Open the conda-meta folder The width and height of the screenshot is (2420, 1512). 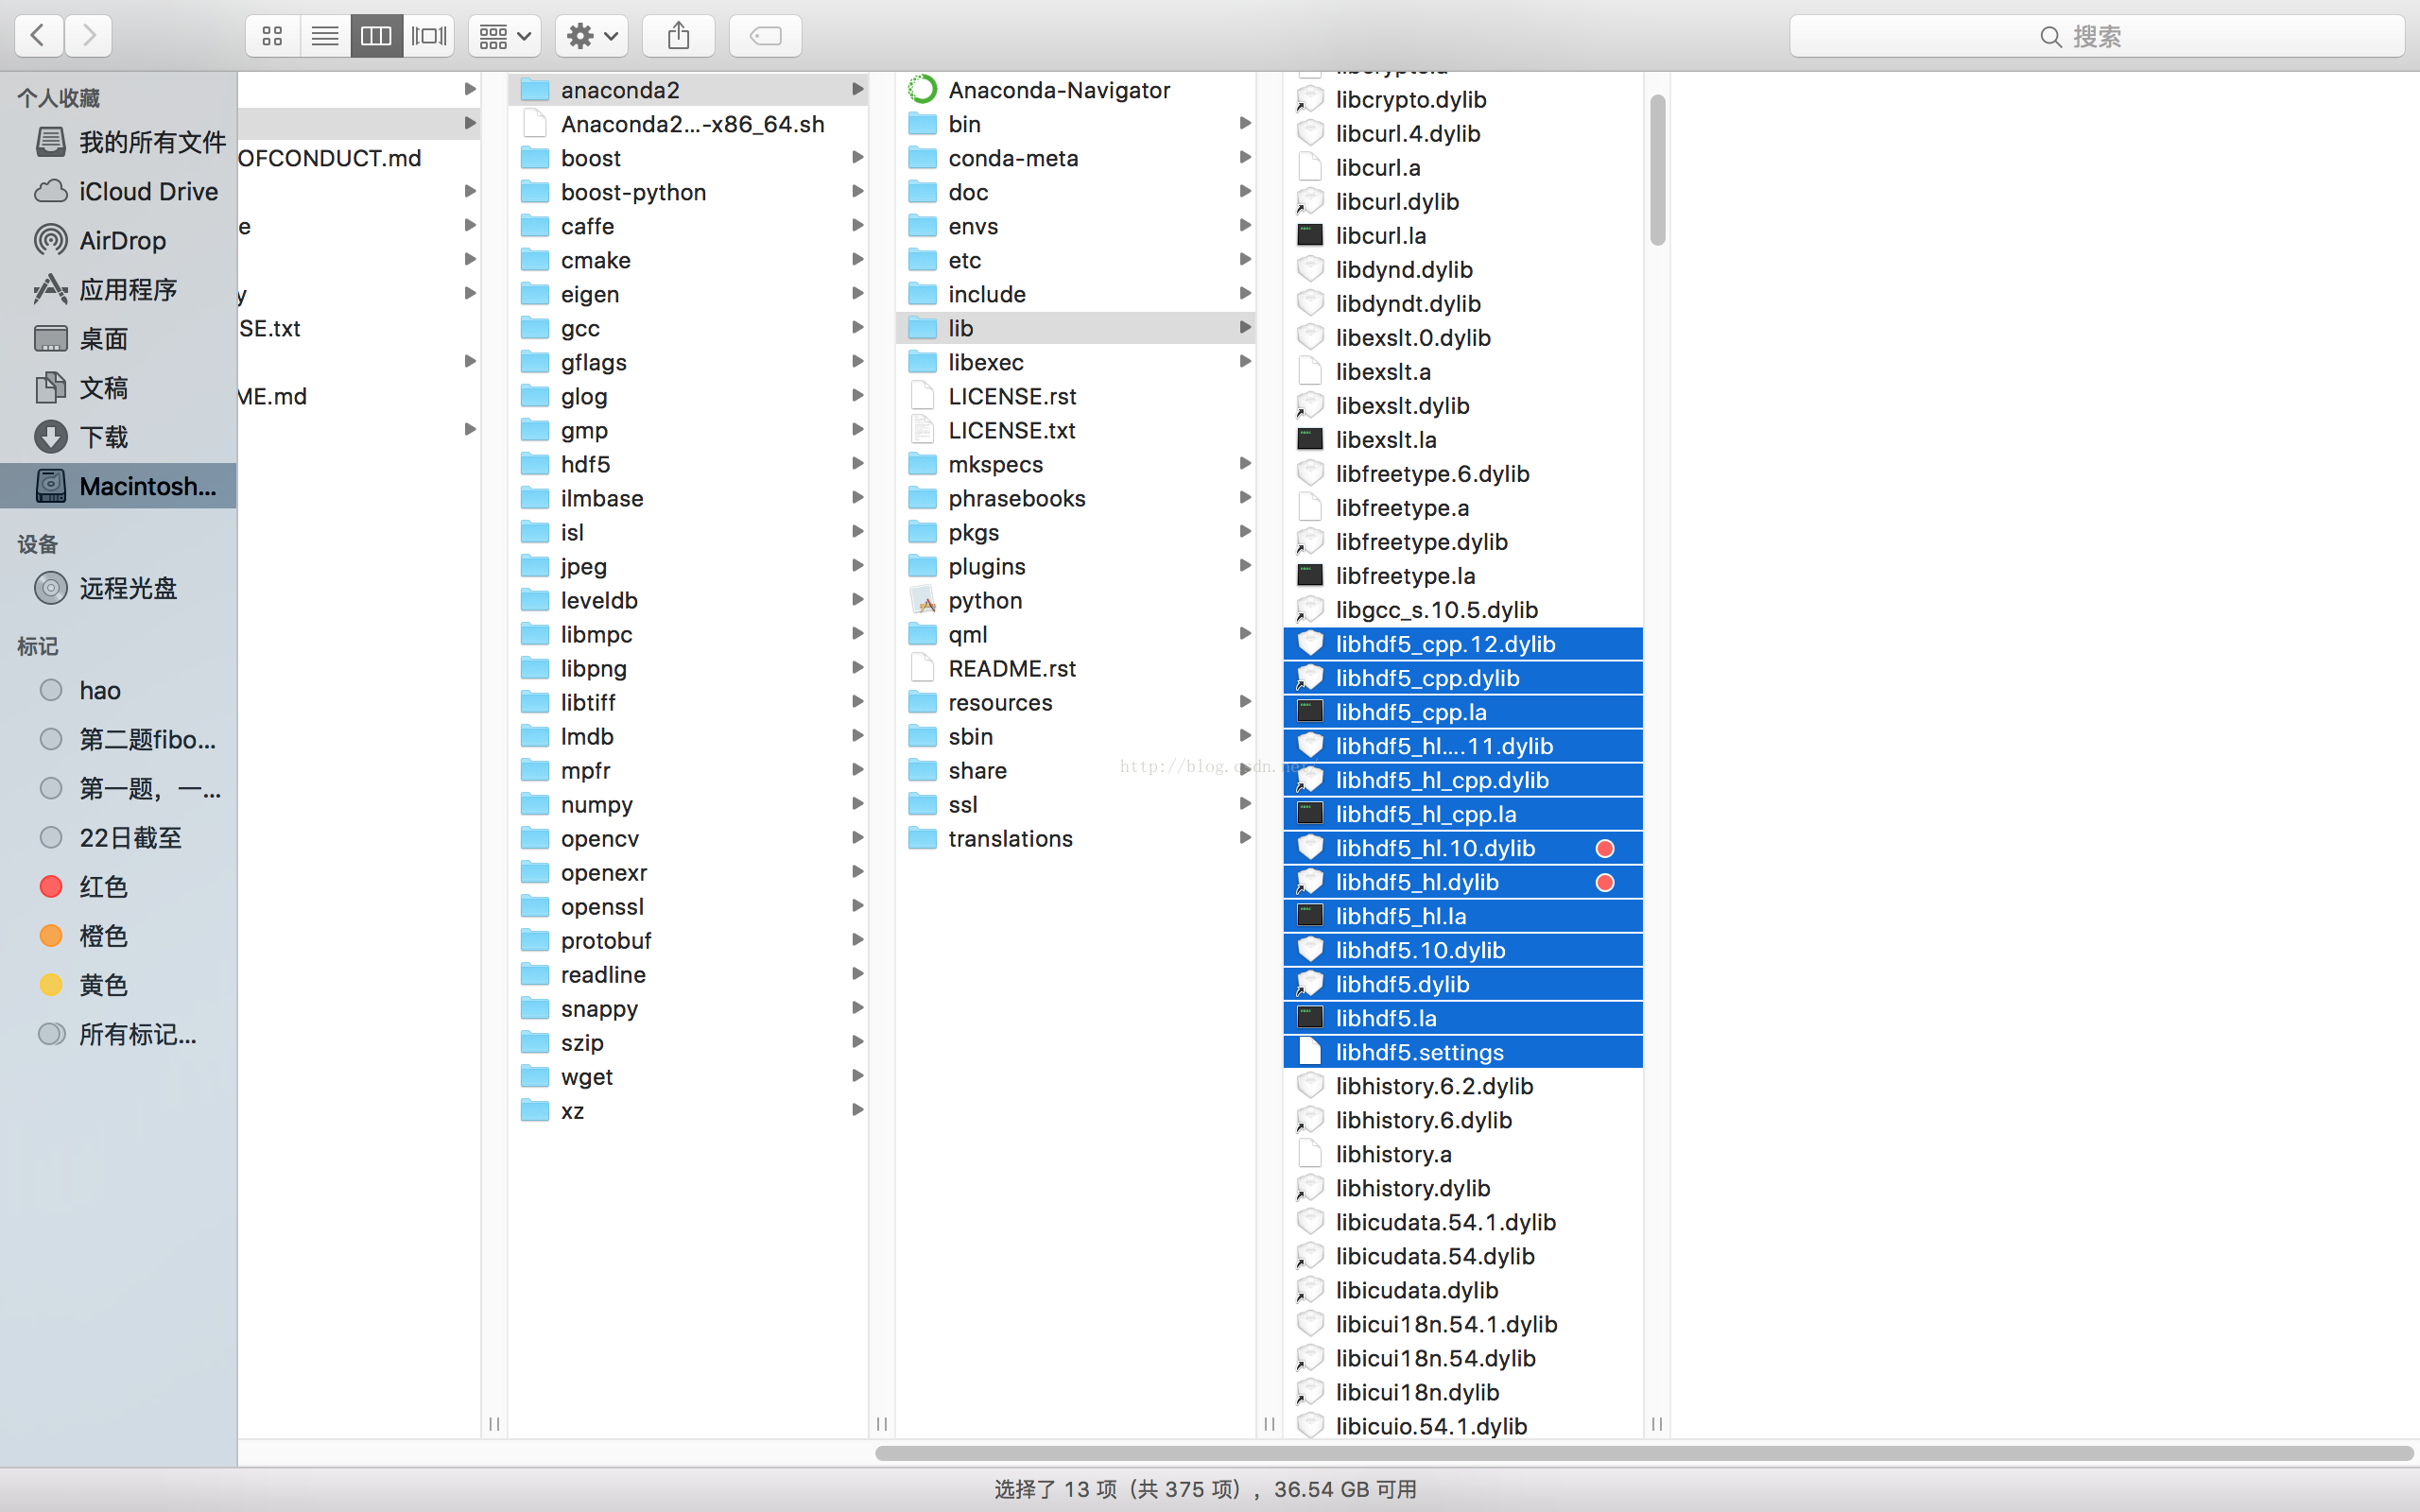click(1075, 158)
